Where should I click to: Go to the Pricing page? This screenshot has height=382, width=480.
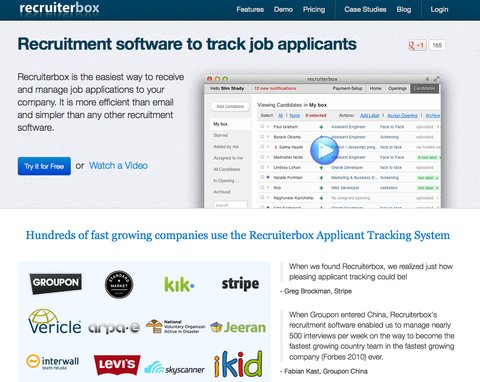tap(314, 9)
